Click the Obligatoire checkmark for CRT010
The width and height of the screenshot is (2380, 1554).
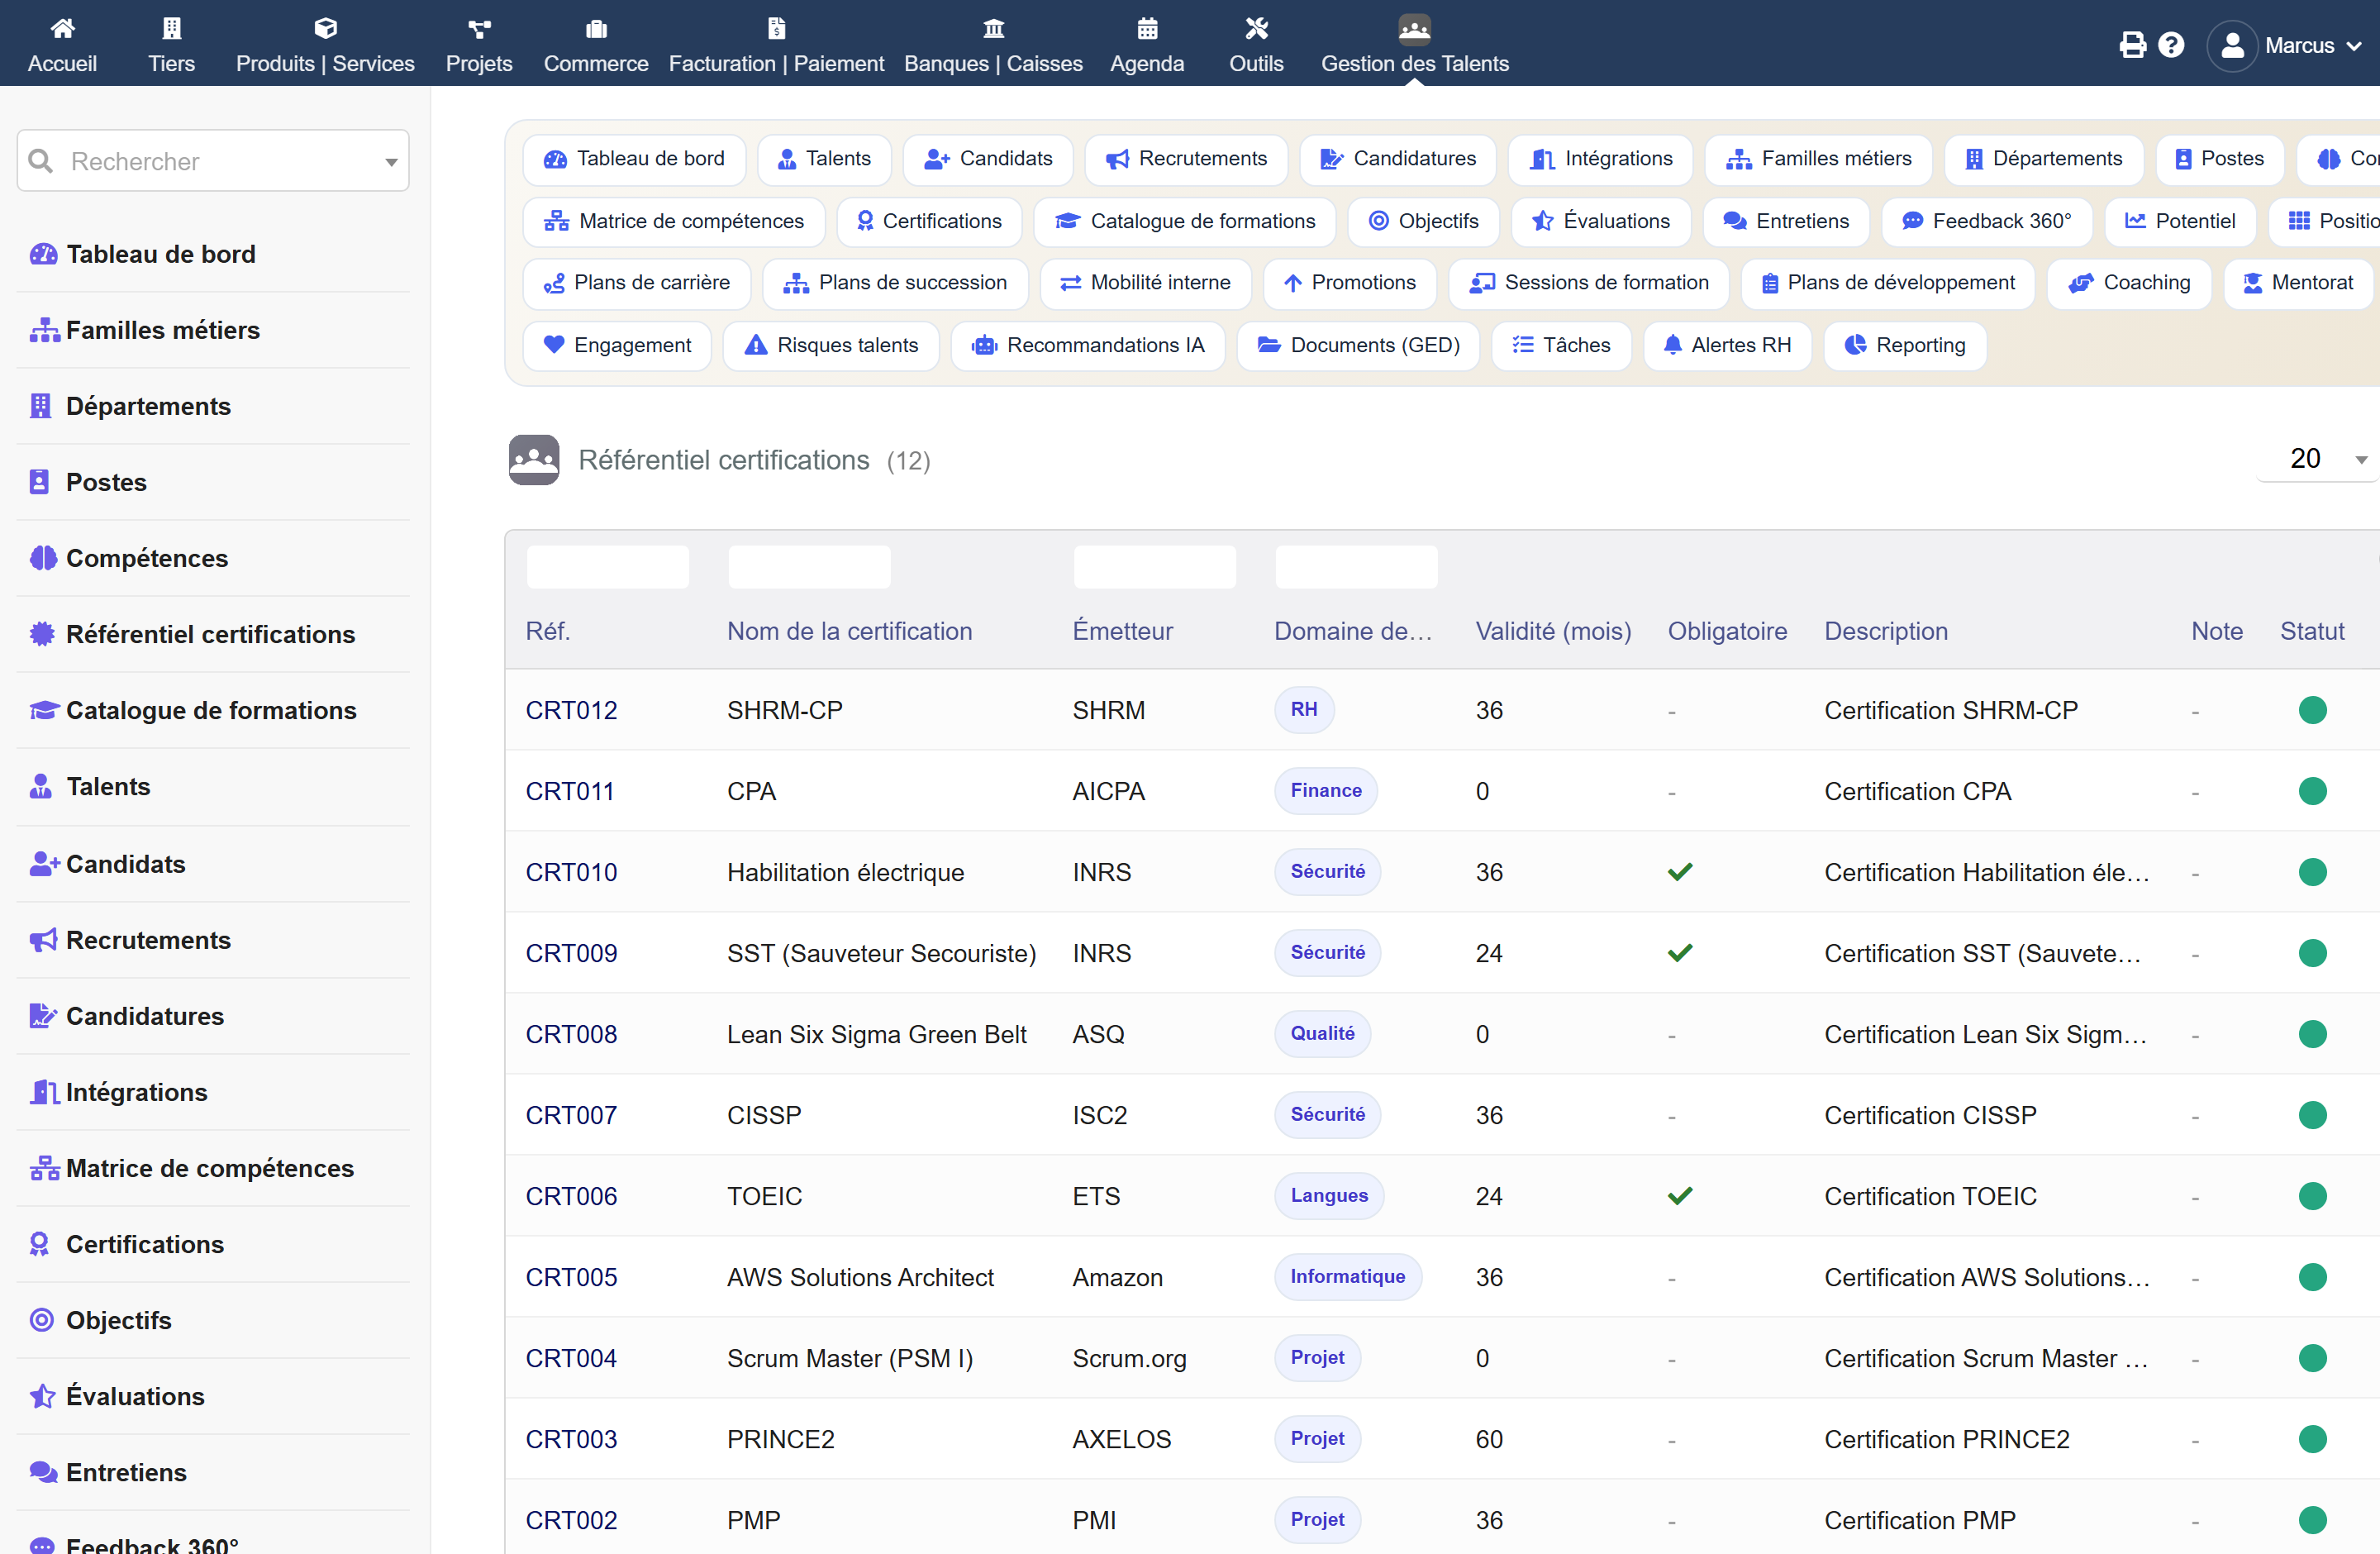(1680, 871)
